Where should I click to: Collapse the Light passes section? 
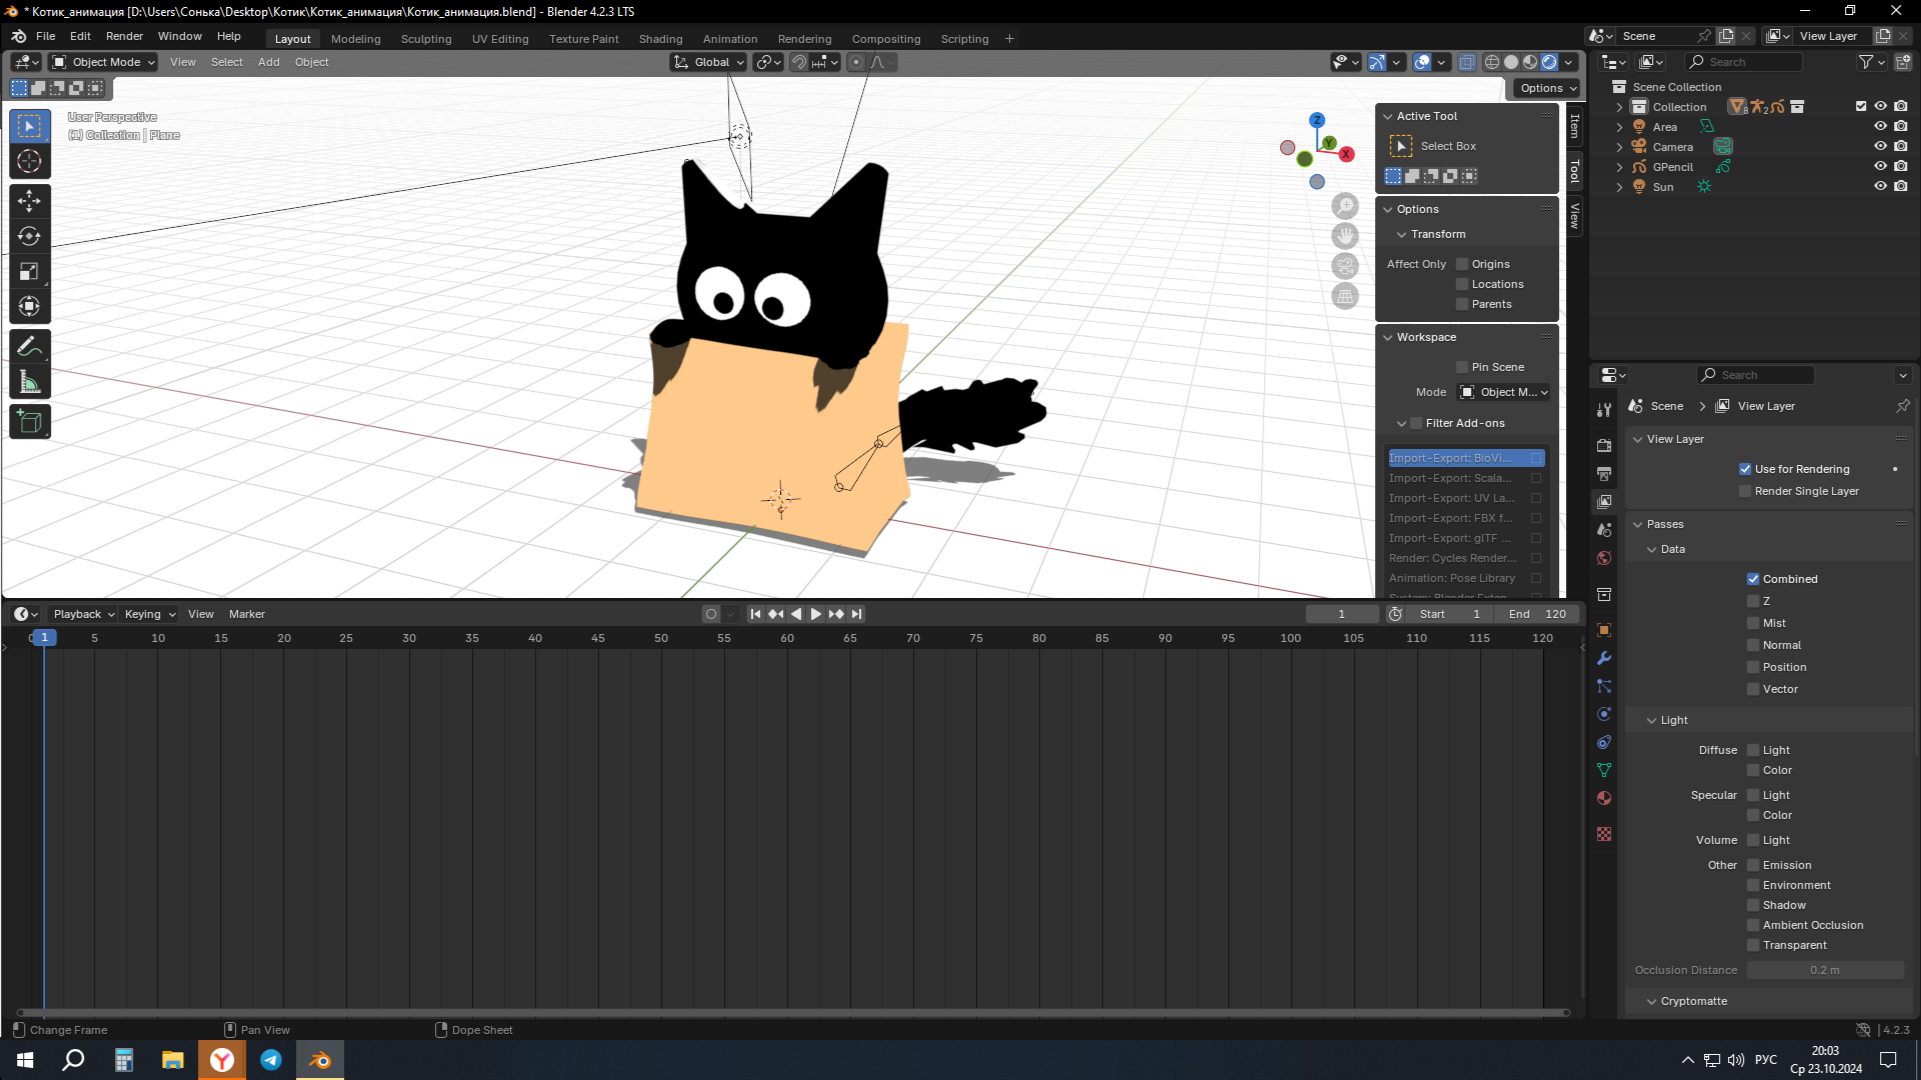click(1652, 720)
